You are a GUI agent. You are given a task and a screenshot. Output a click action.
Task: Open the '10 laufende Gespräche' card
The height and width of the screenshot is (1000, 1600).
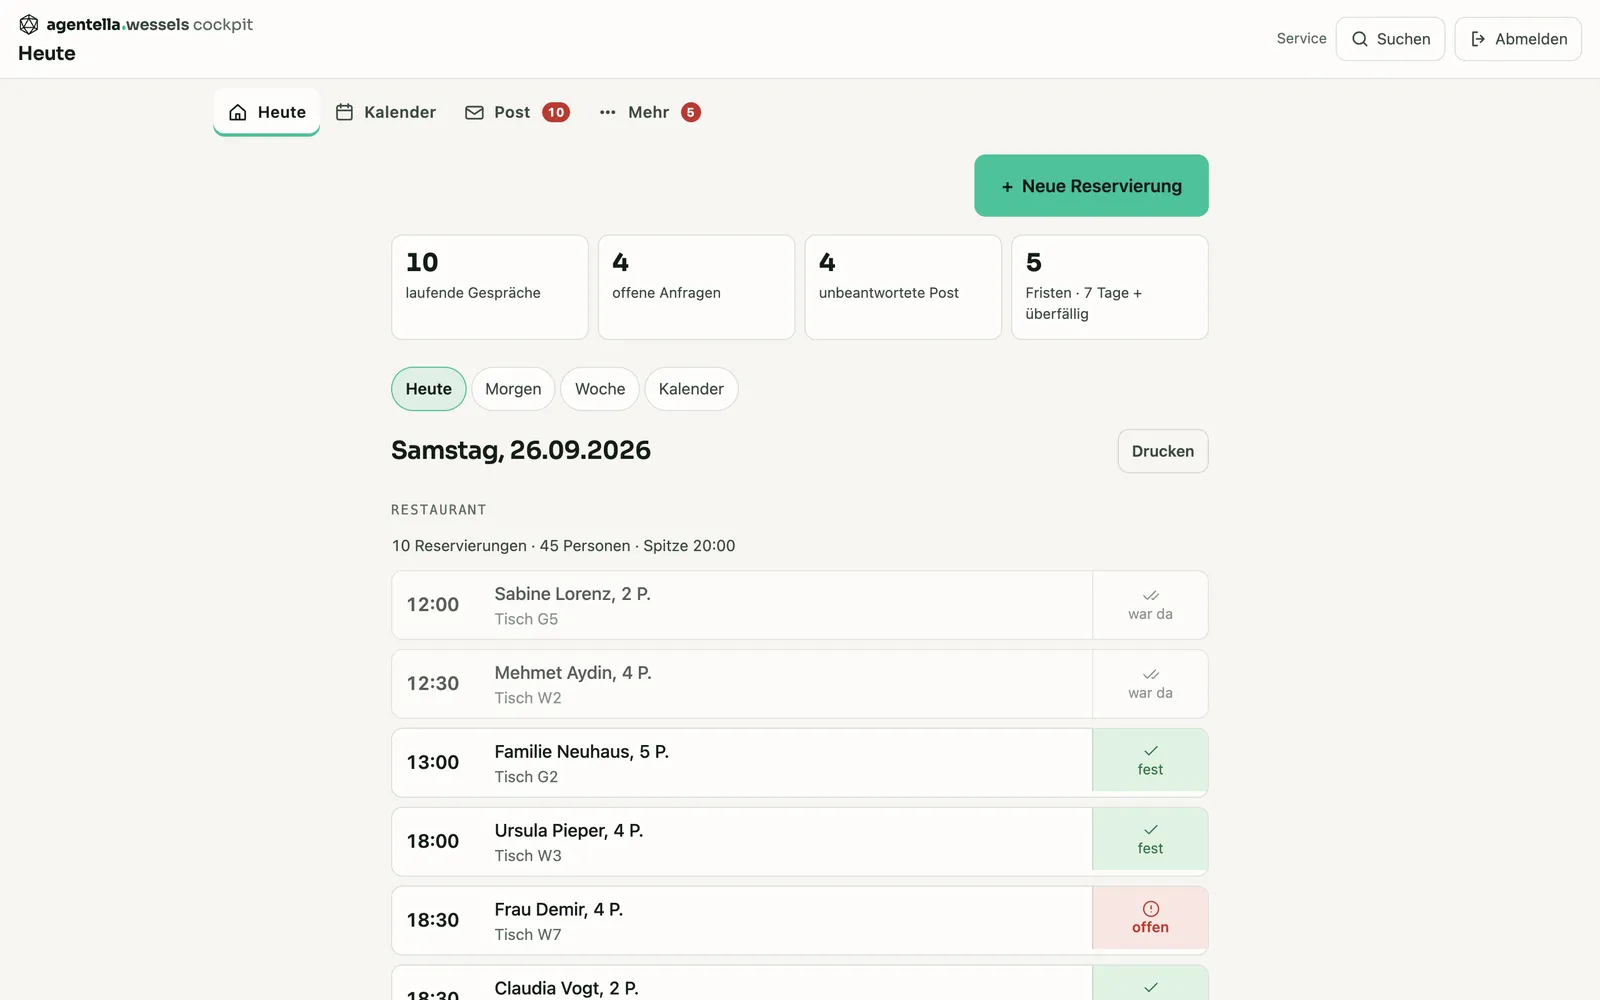pos(490,287)
